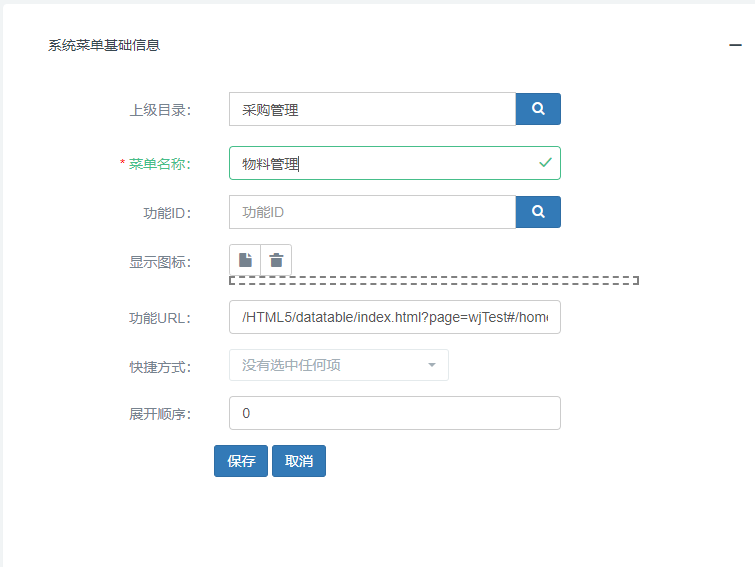The image size is (755, 567).
Task: Click the 取消 button
Action: point(299,461)
